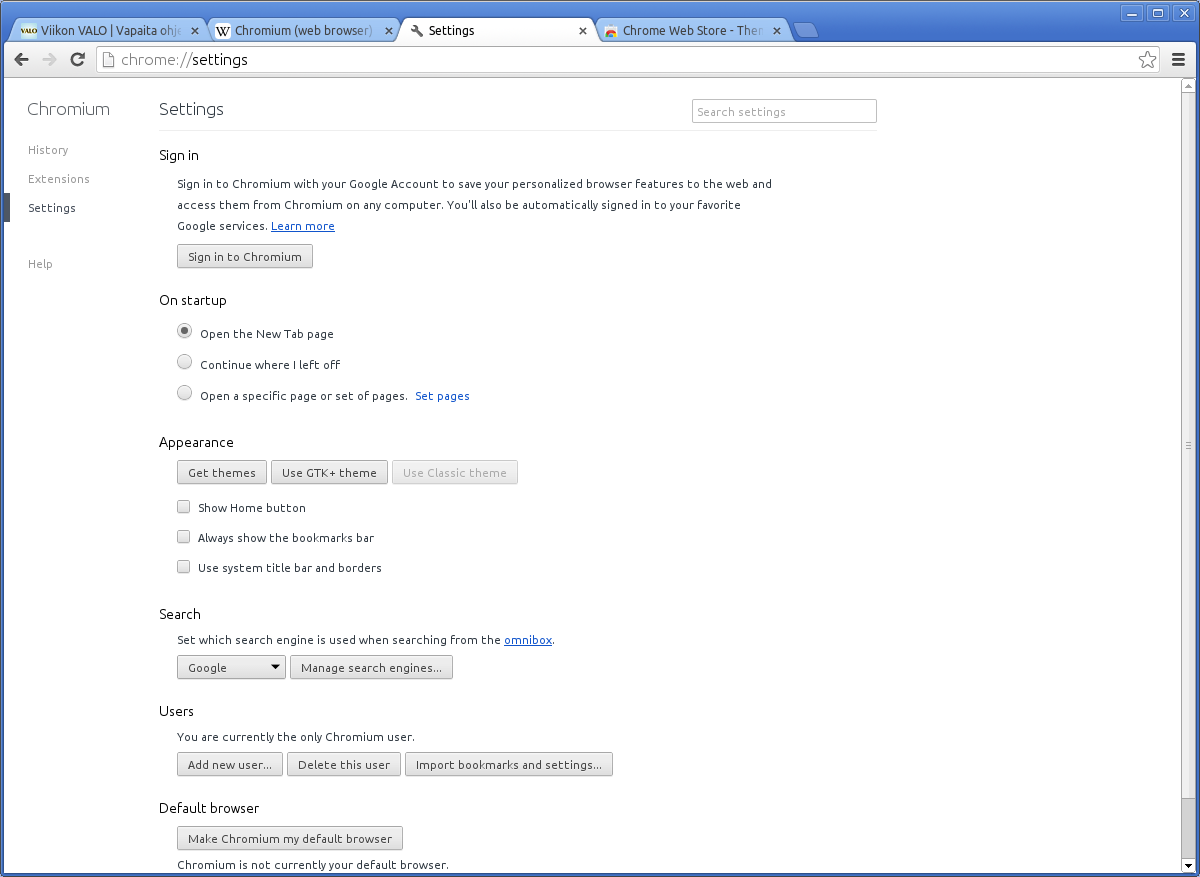Click Add new user button

pyautogui.click(x=230, y=764)
